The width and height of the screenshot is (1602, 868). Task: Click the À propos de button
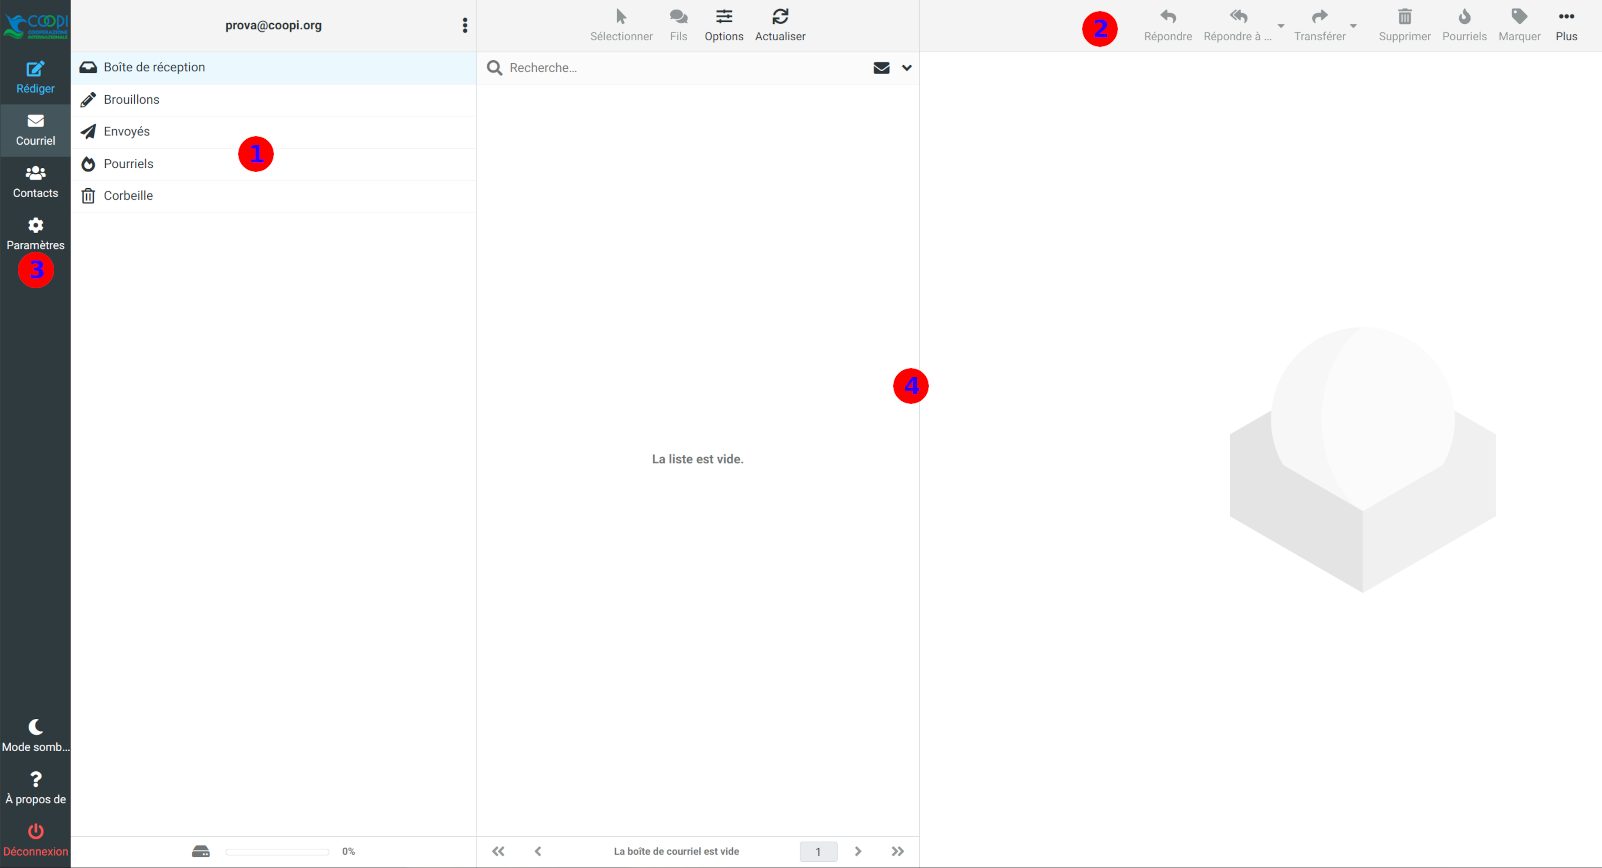[x=35, y=787]
